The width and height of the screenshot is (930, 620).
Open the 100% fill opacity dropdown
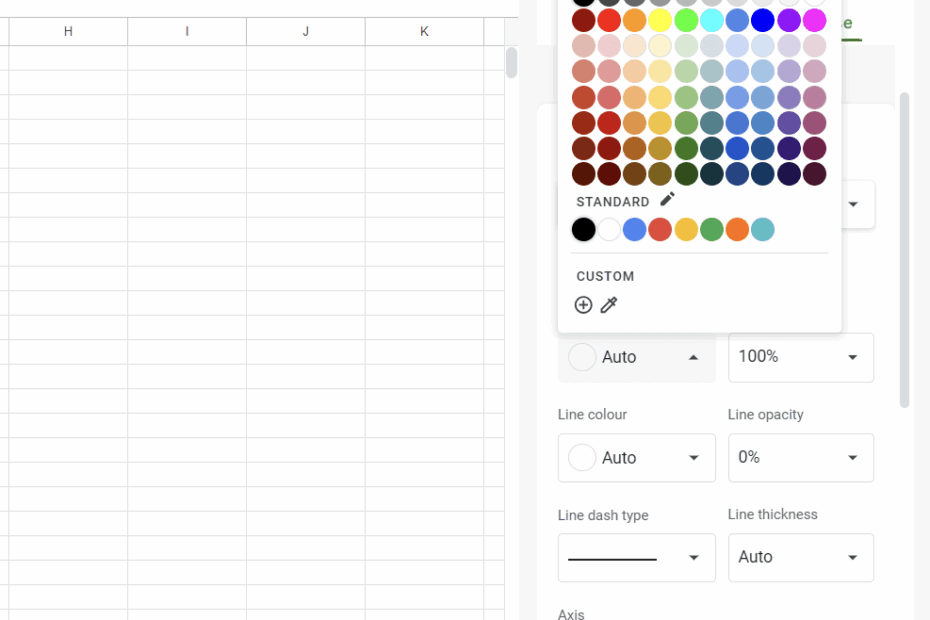tap(801, 357)
